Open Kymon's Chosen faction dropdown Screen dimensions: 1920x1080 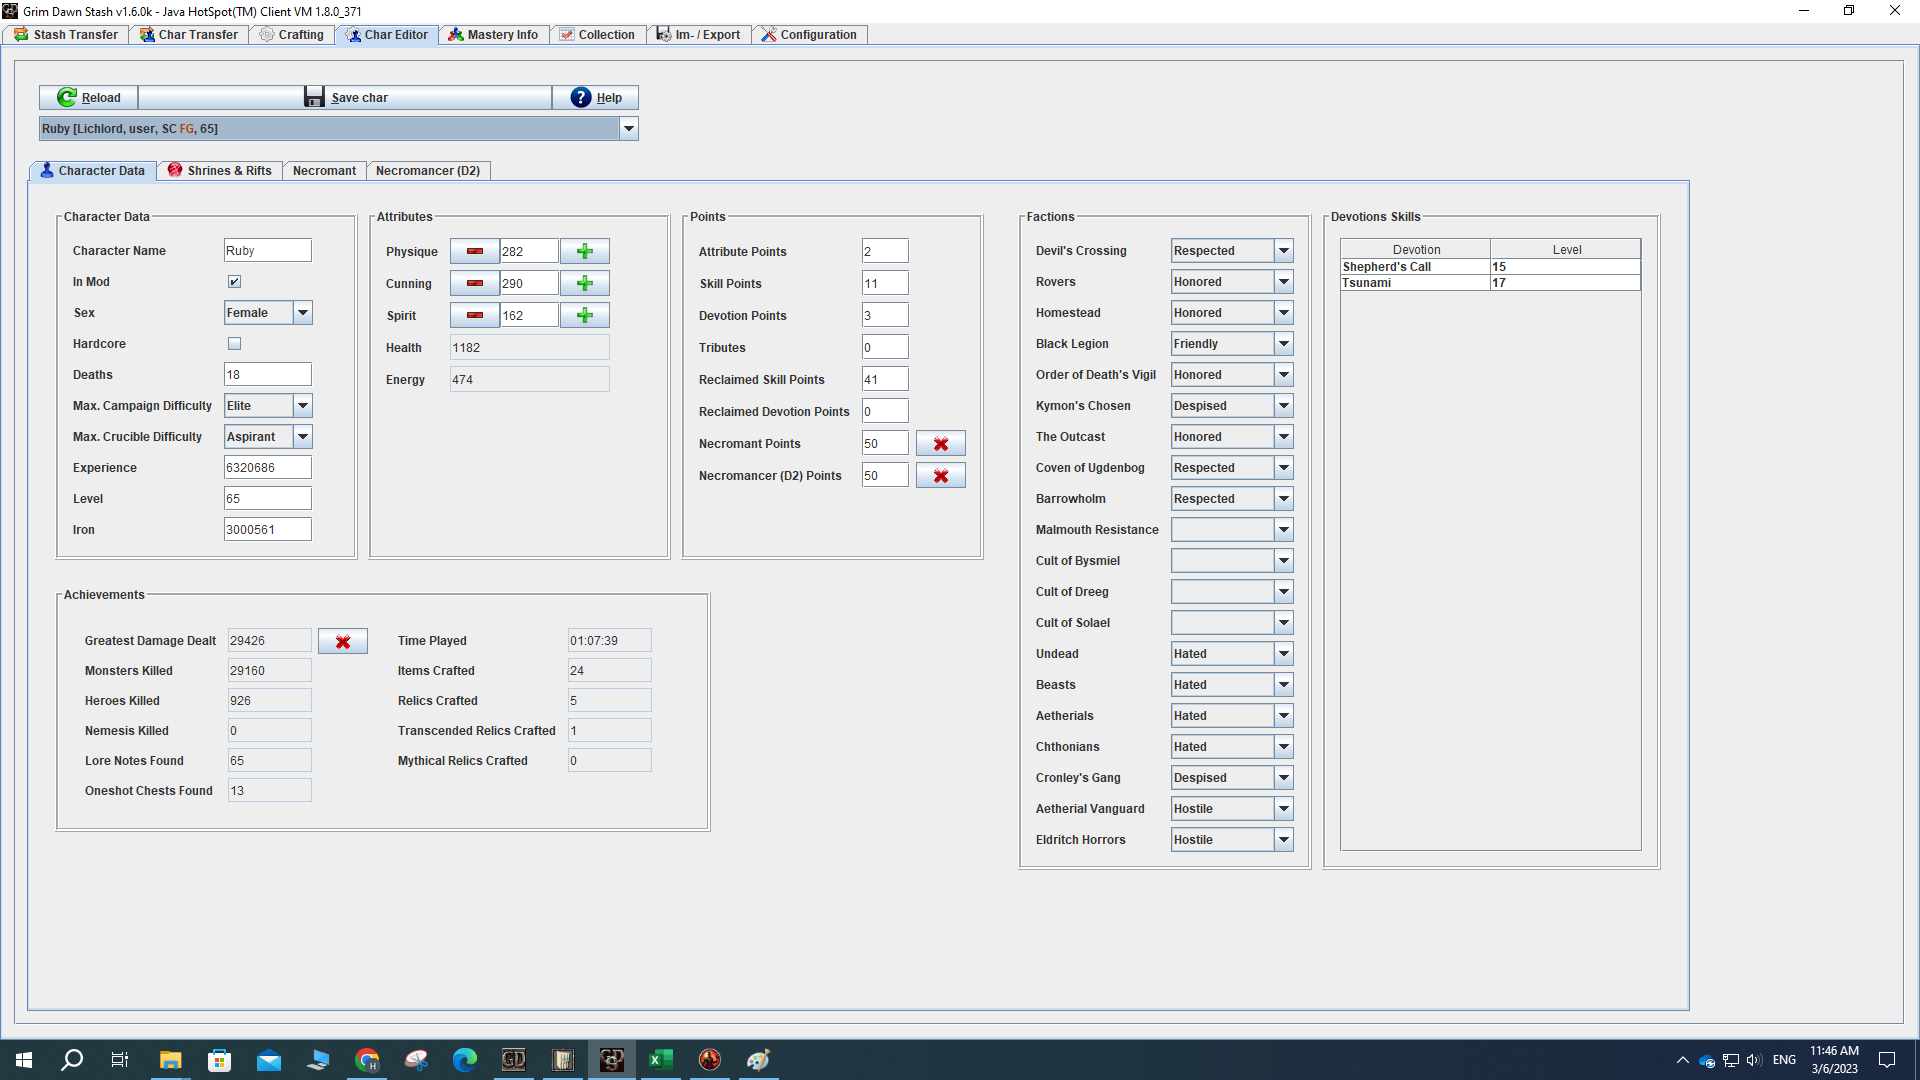coord(1284,406)
